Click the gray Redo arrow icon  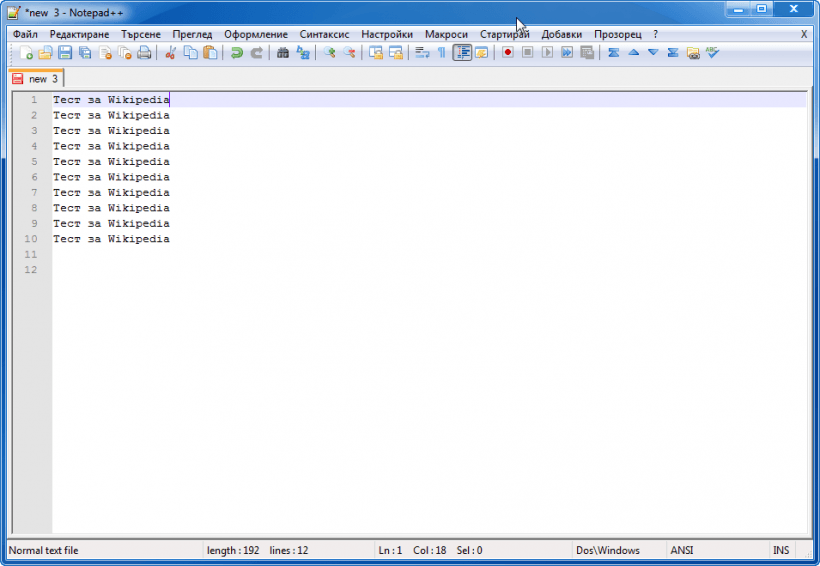256,52
